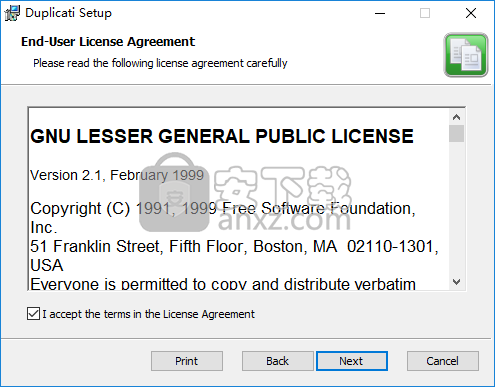495x387 pixels.
Task: Cancel the Duplicati installation
Action: (443, 361)
